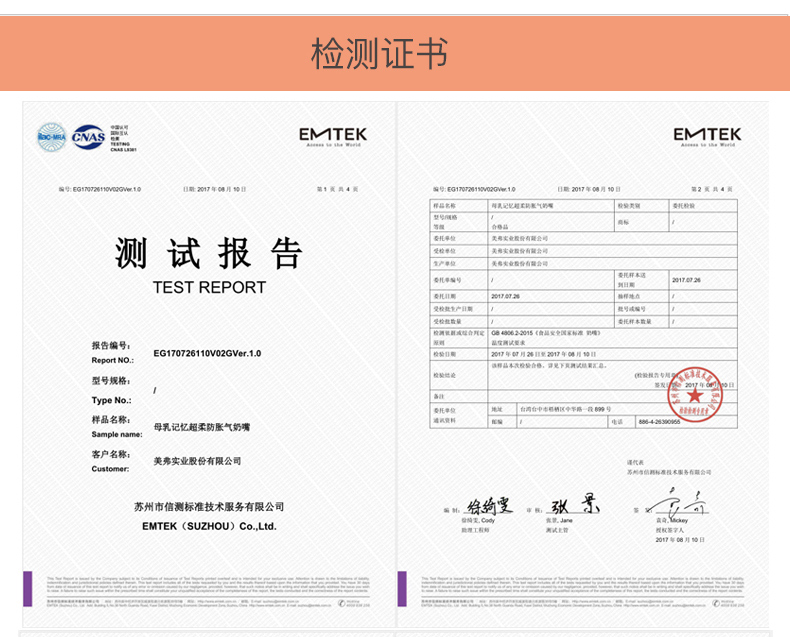Select Cody's handwritten signature
This screenshot has height=637, width=790.
[x=490, y=506]
